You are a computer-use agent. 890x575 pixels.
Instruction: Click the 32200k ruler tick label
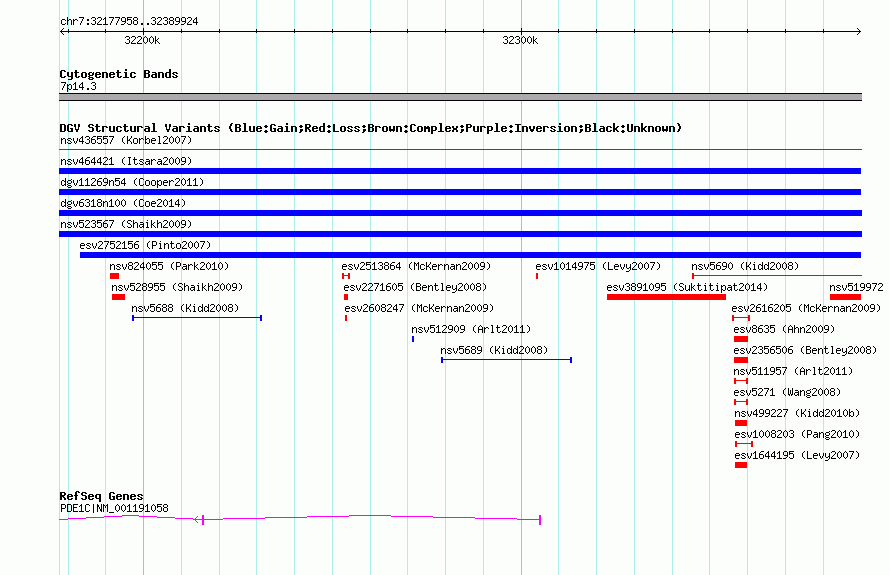[x=142, y=40]
